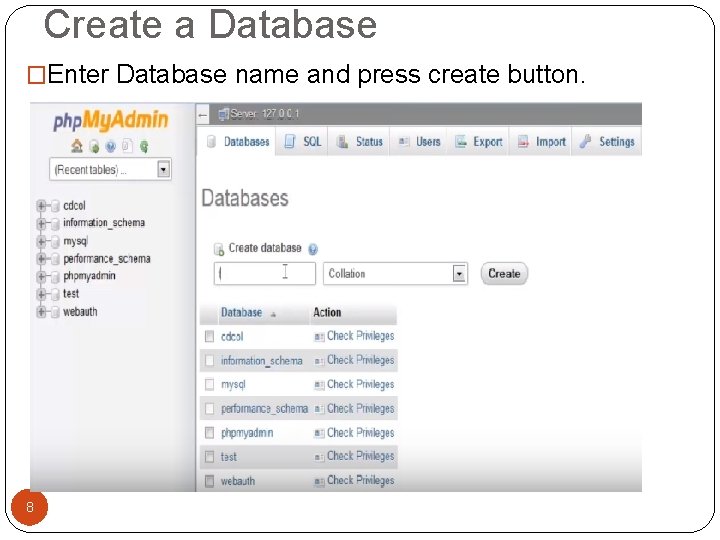Tick the webauth database checkbox

tap(209, 481)
